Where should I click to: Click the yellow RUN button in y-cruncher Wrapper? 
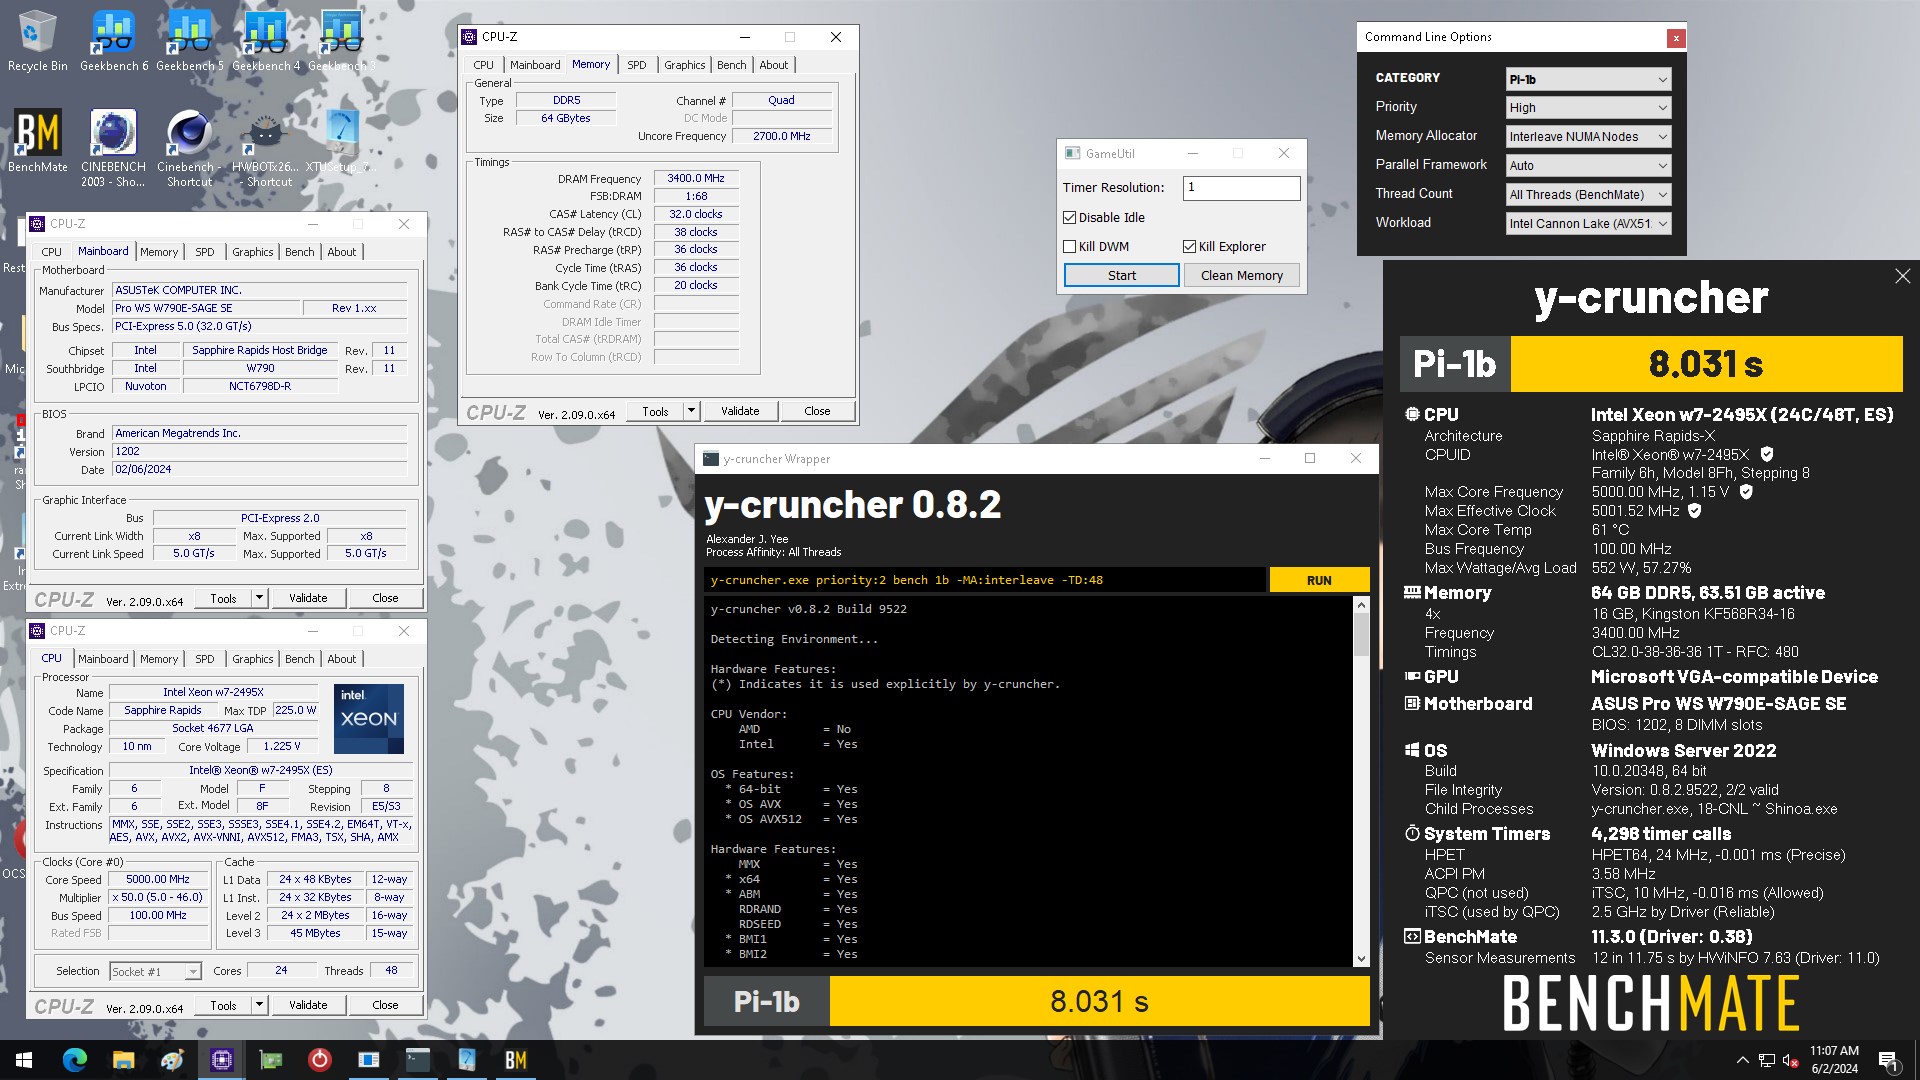click(1319, 580)
